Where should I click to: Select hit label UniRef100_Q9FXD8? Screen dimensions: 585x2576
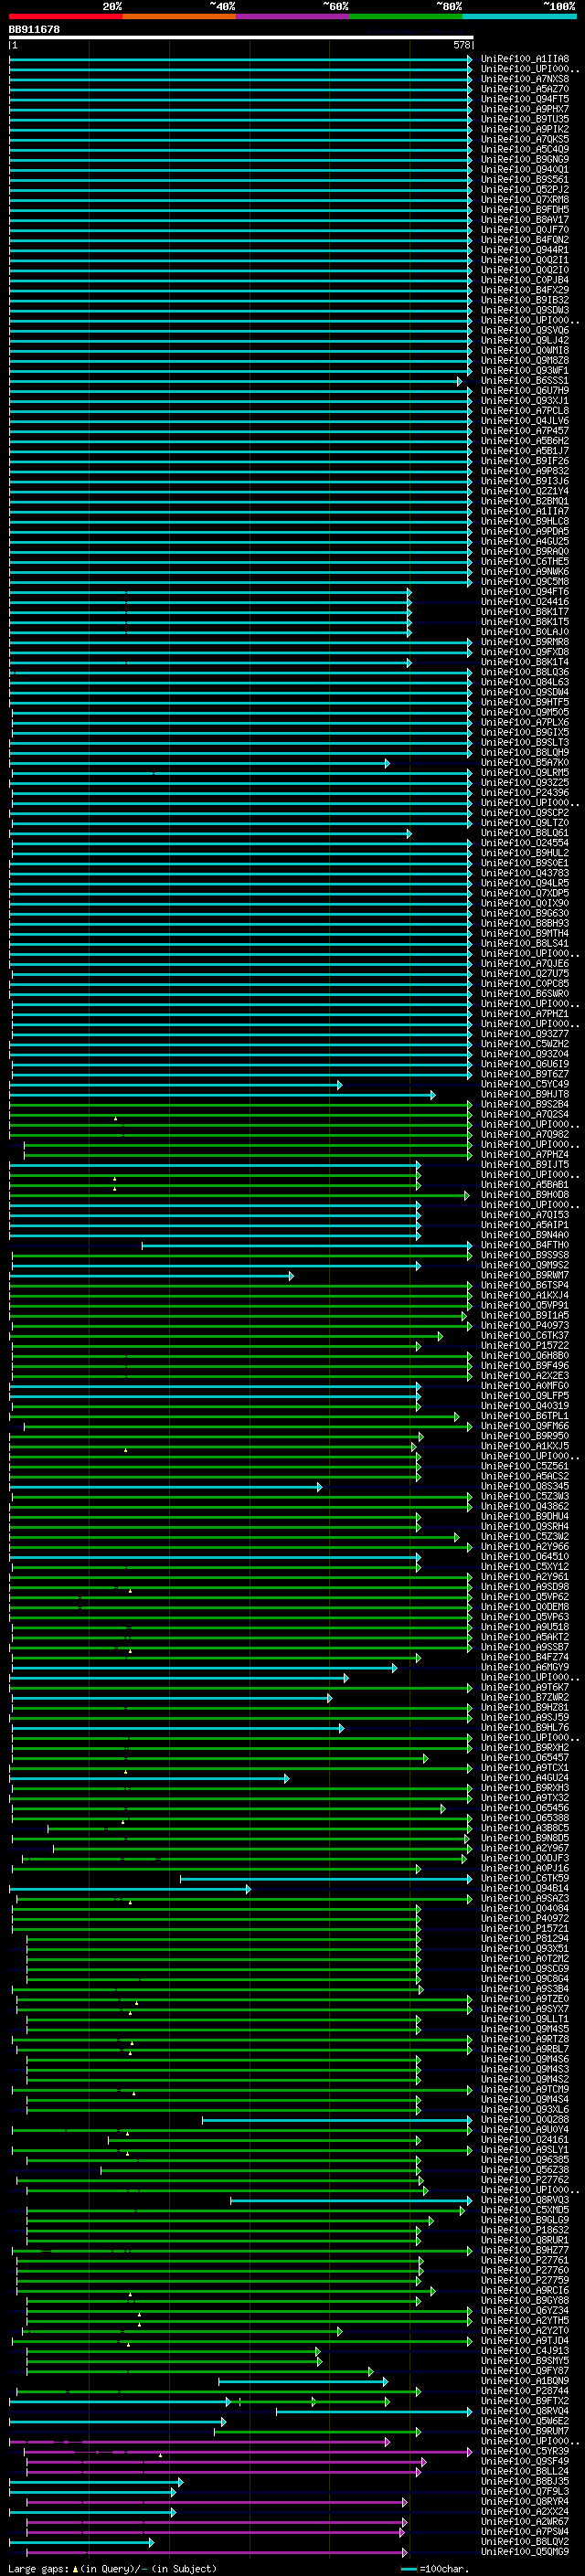click(525, 652)
